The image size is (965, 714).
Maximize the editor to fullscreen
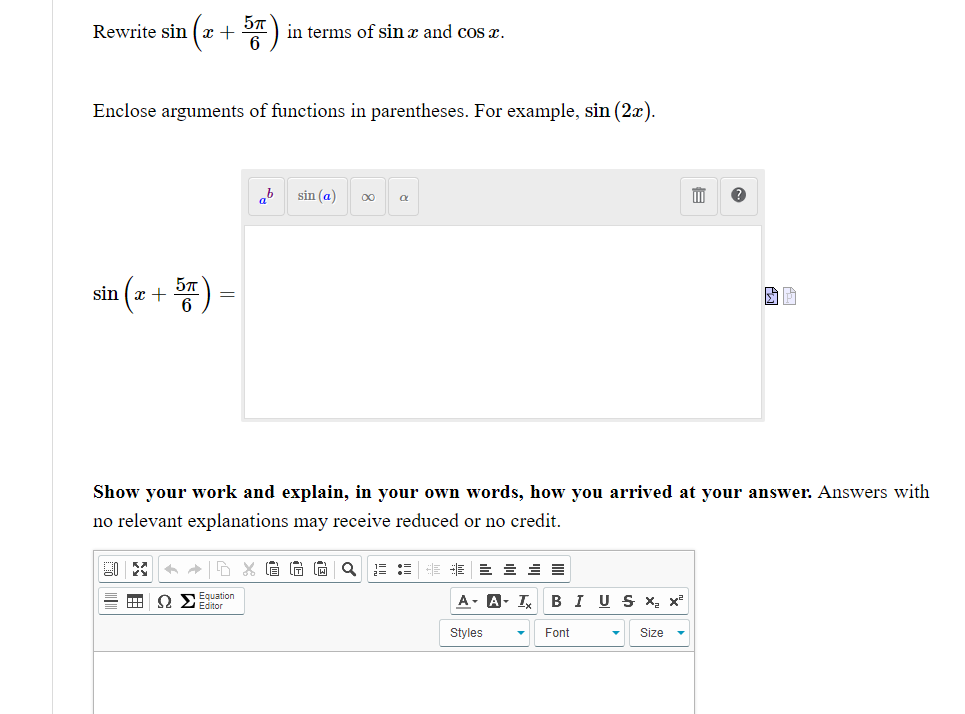(139, 569)
